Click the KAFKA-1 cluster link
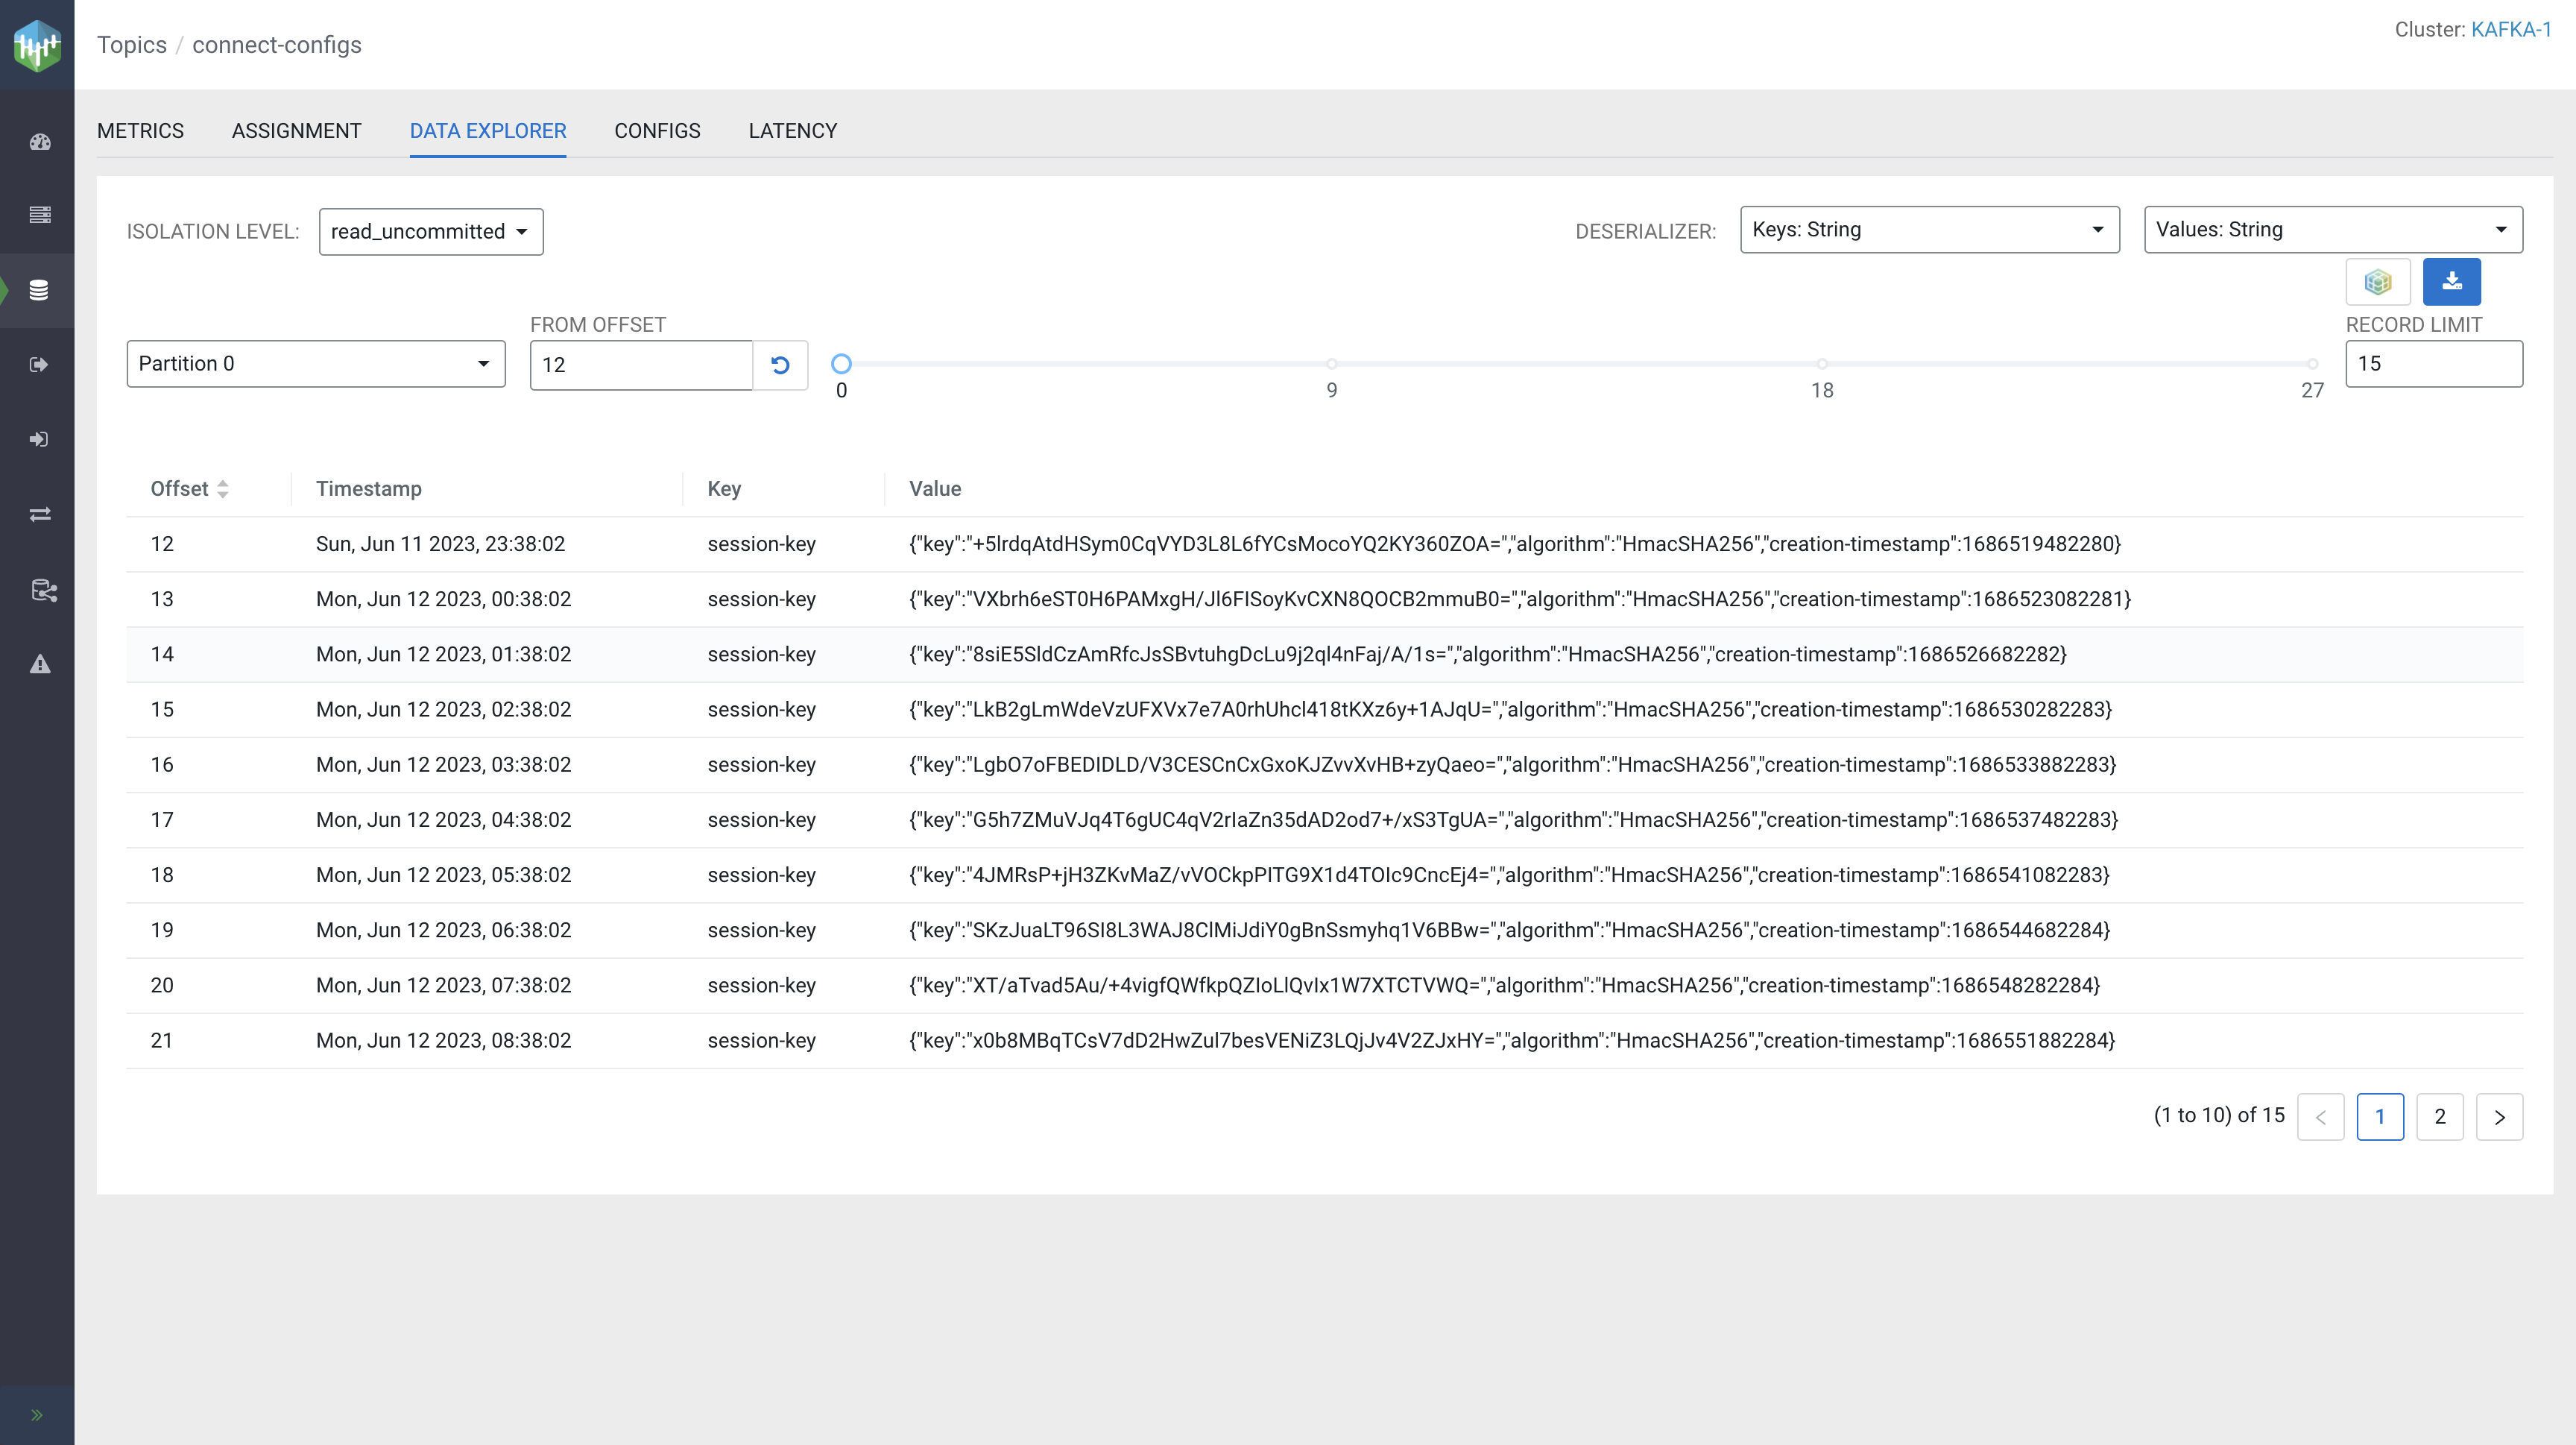This screenshot has height=1445, width=2576. [2511, 30]
